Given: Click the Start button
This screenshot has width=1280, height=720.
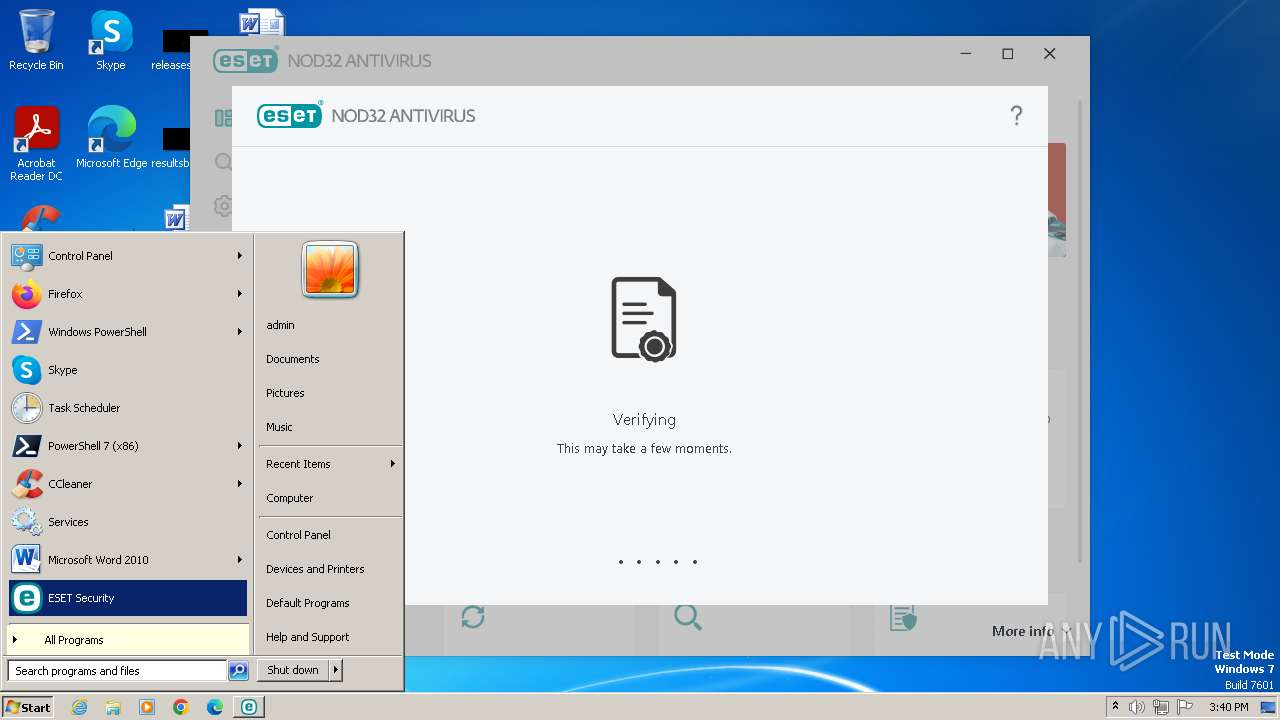Looking at the screenshot, I should (x=28, y=707).
